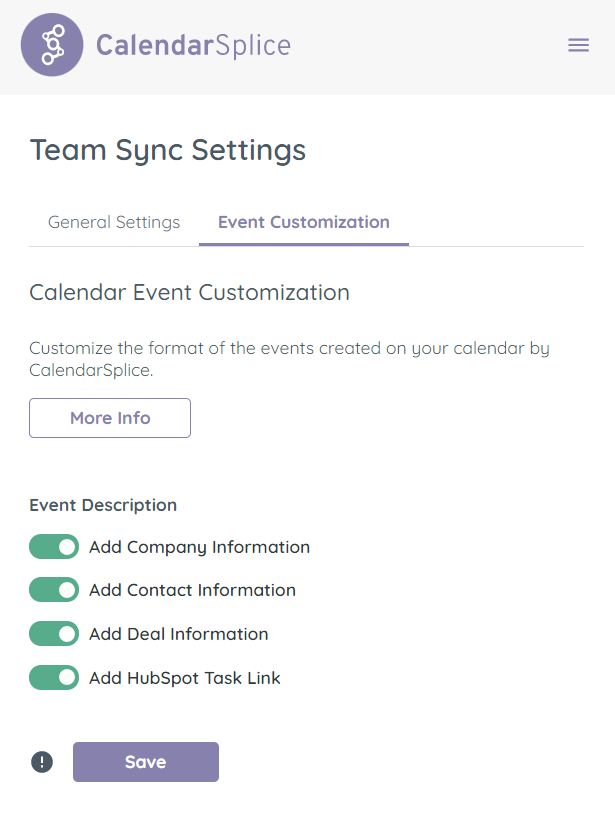
Task: Click the purple underline beneath Event Customization
Action: pos(303,243)
